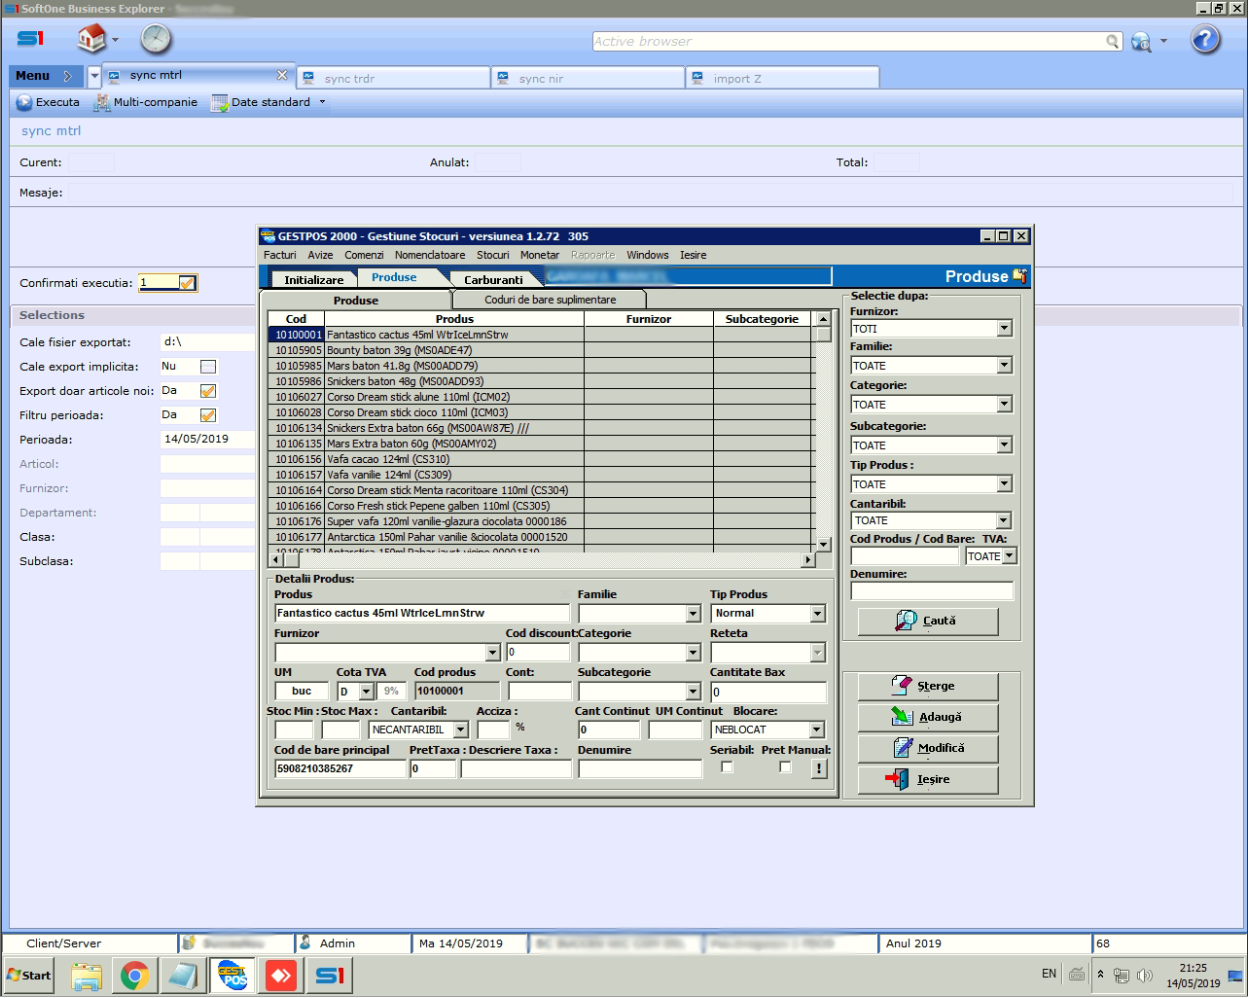This screenshot has height=998, width=1248.
Task: Toggle the Pret Manual checkbox
Action: 785,767
